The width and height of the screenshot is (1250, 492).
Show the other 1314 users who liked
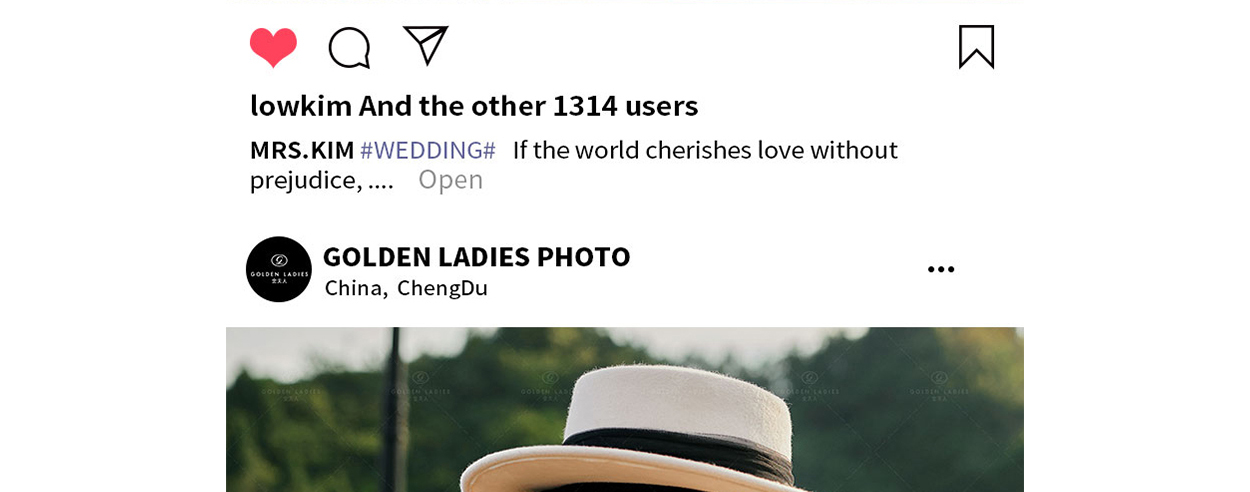(528, 105)
